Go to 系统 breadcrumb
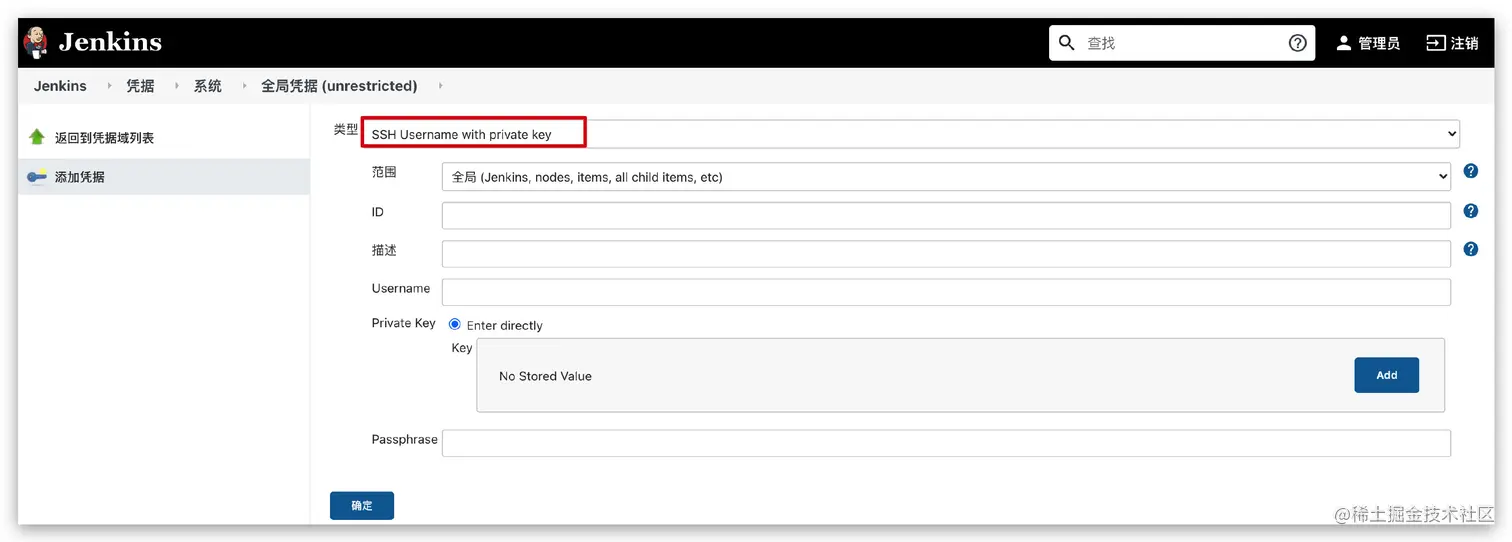Screen dimensions: 1512x542 pos(208,86)
